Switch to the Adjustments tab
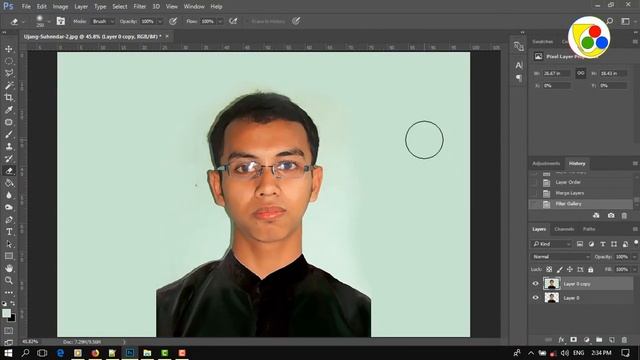The height and width of the screenshot is (360, 640). pyautogui.click(x=546, y=163)
